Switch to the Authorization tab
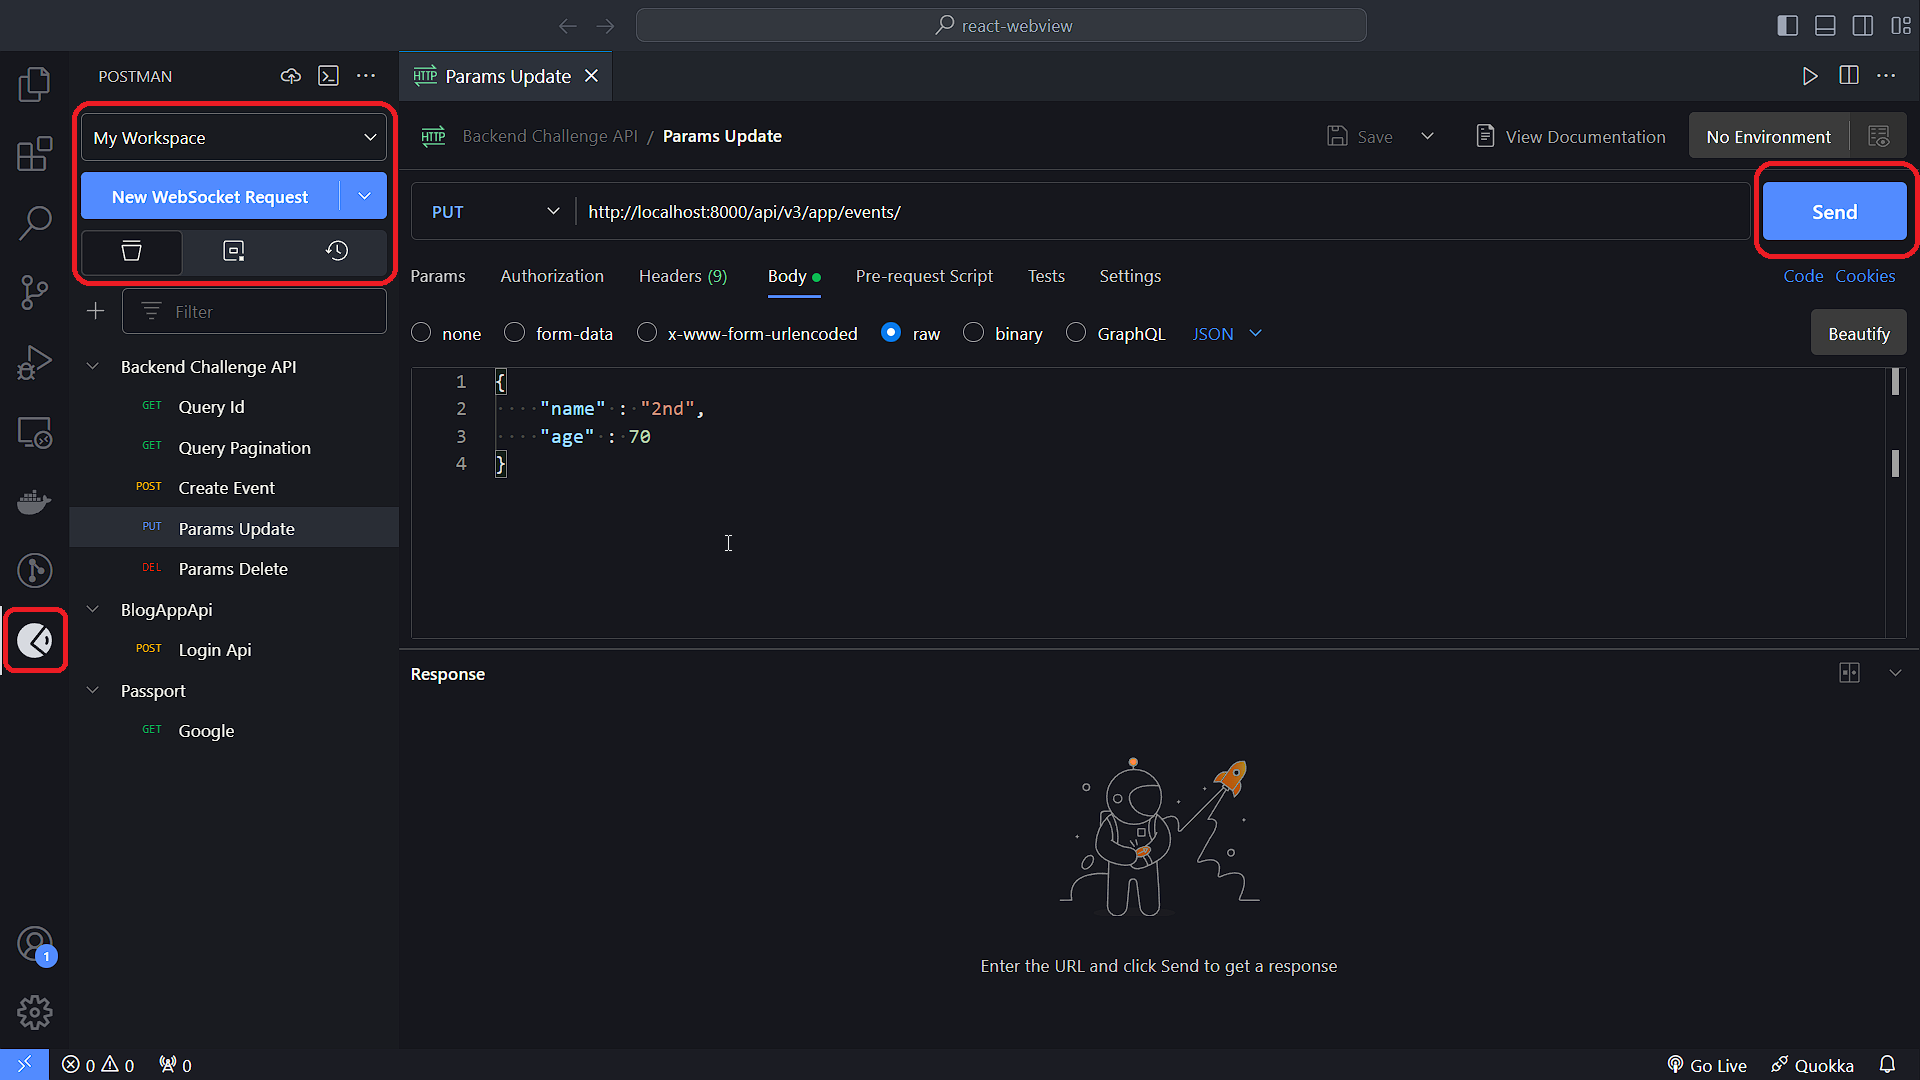The height and width of the screenshot is (1080, 1920). pos(552,276)
